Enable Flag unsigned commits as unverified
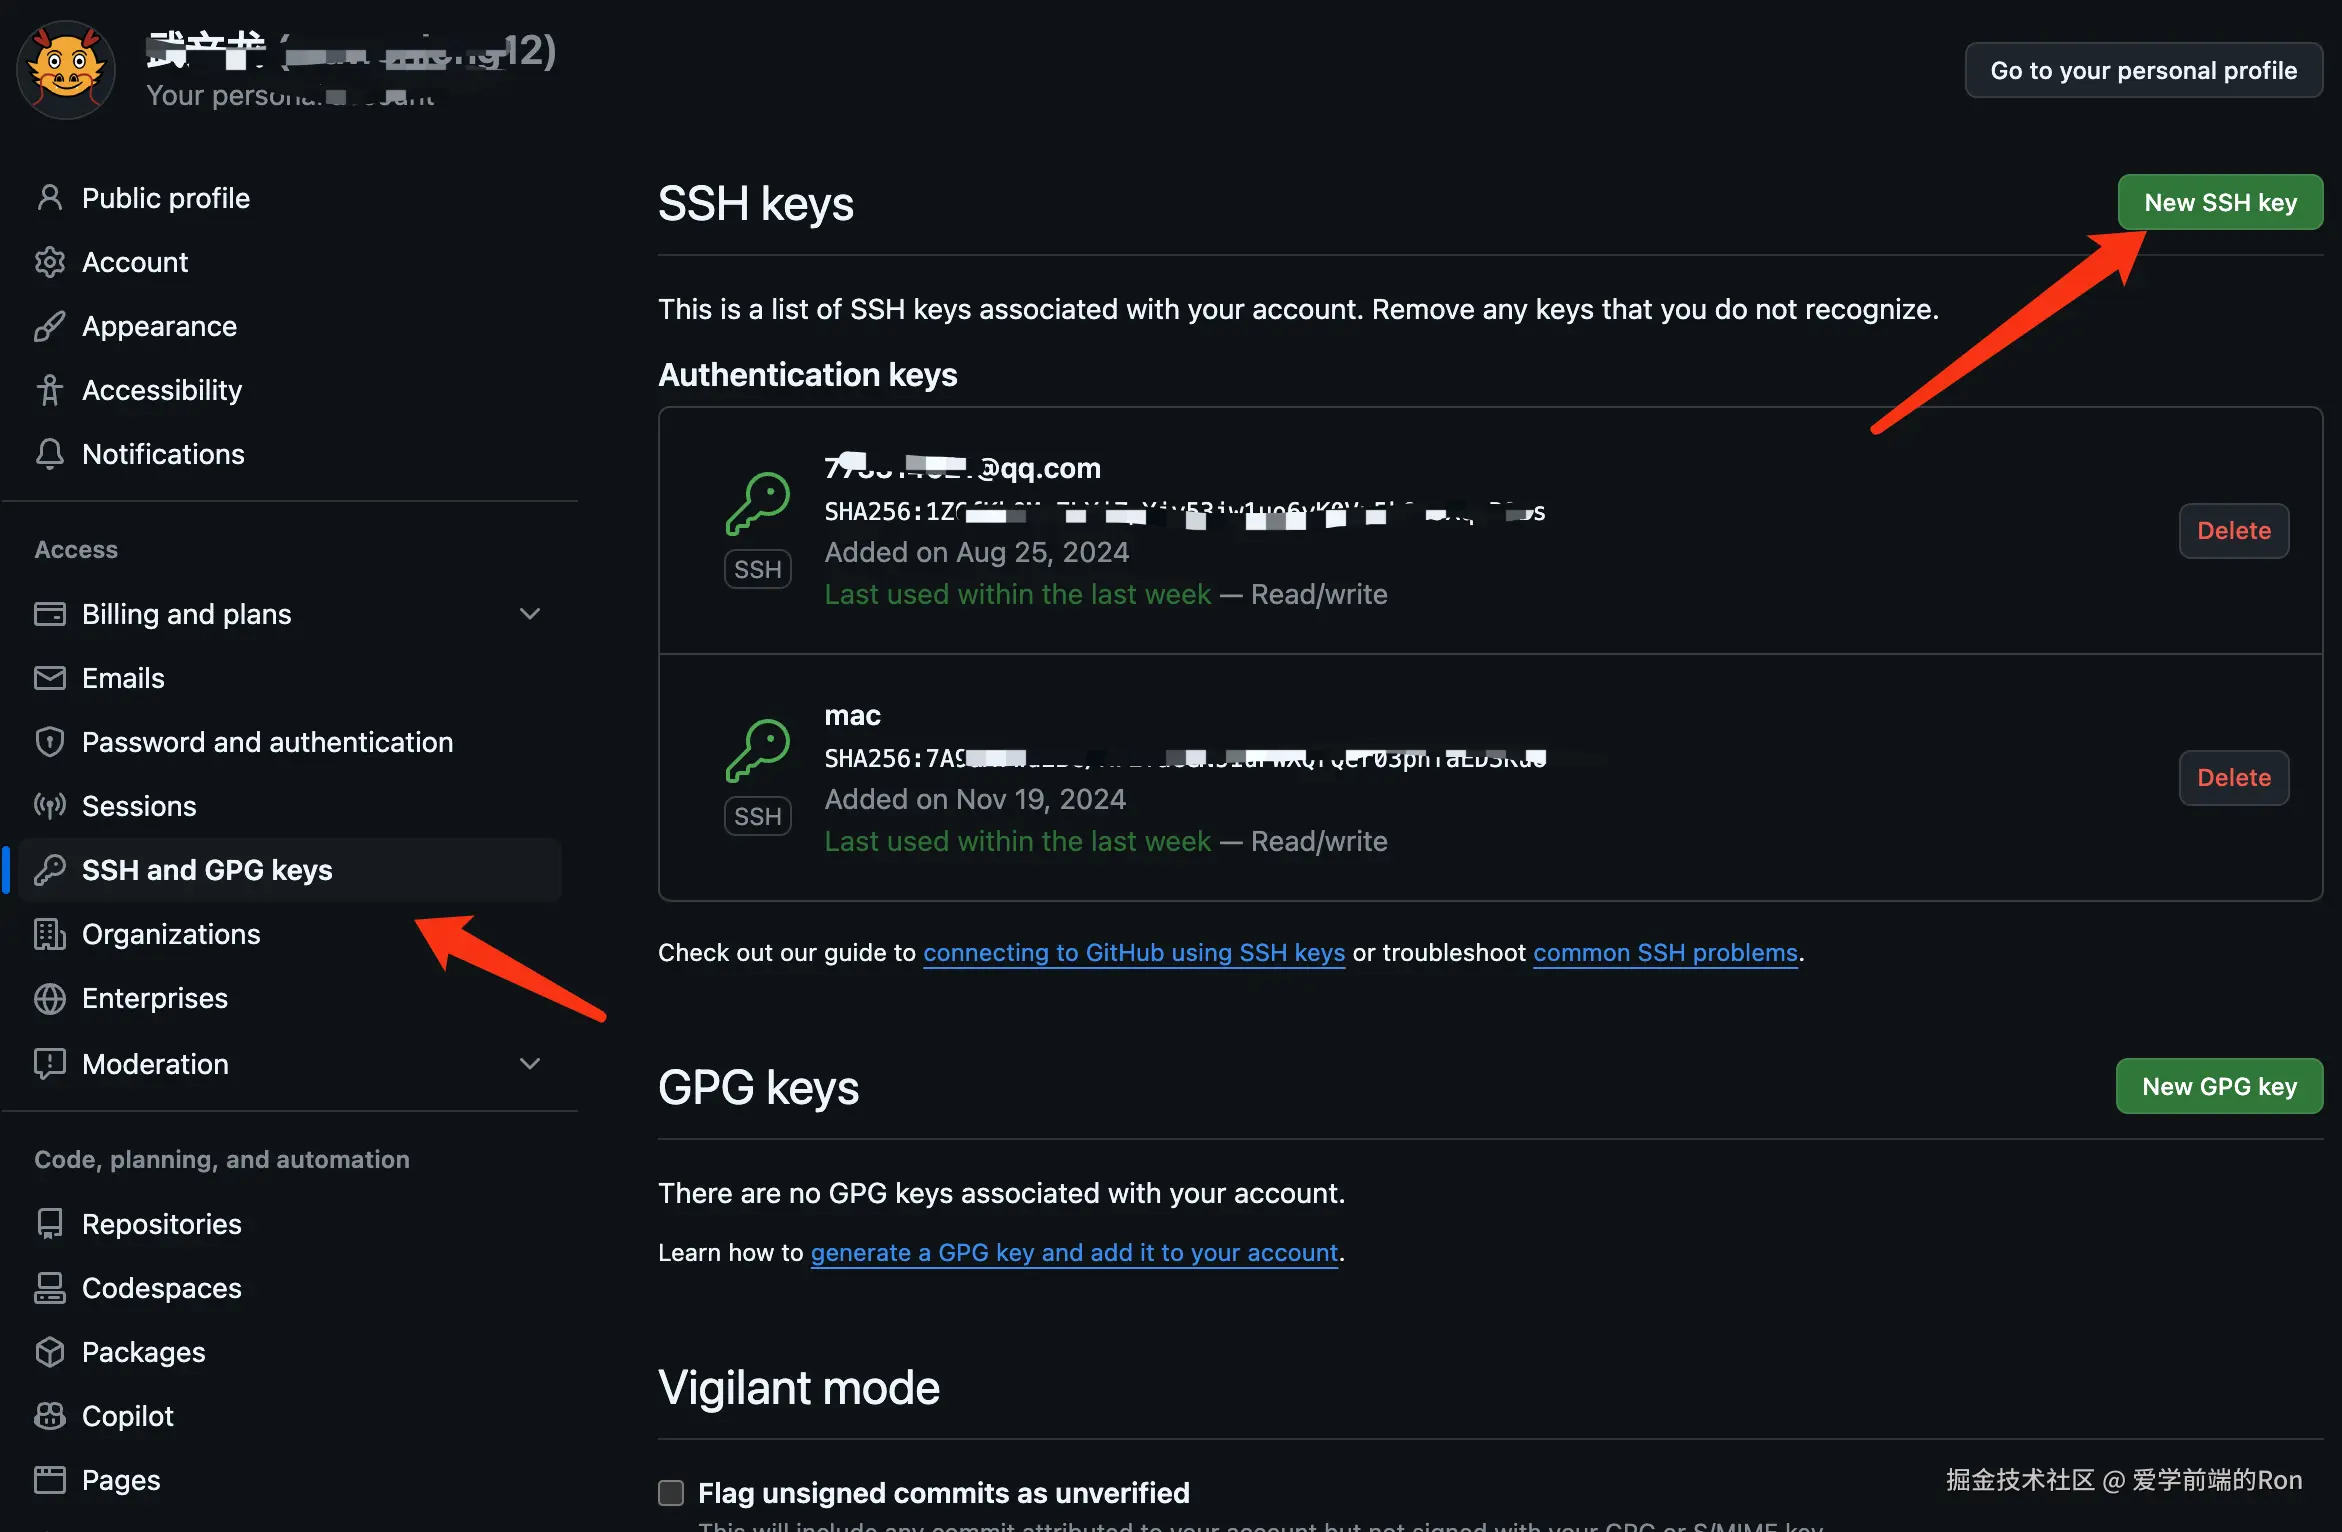 [671, 1493]
